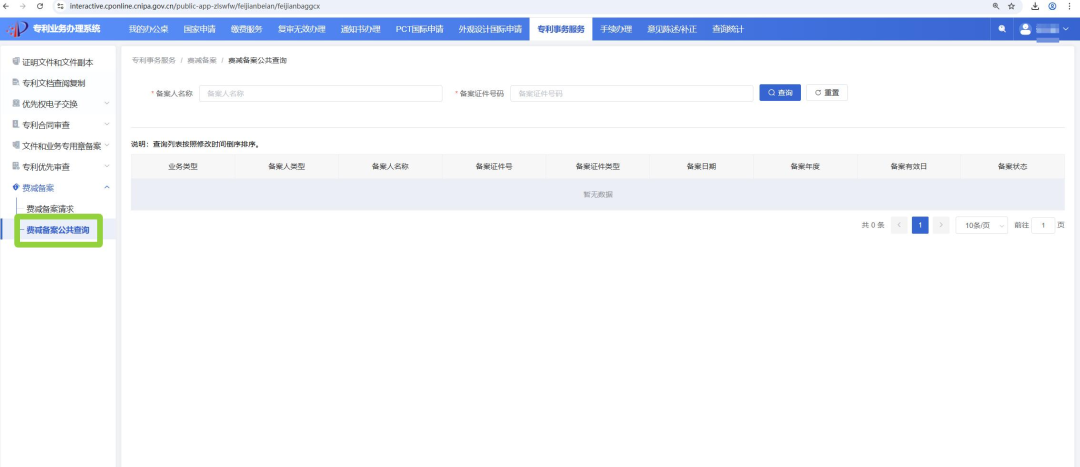This screenshot has width=1080, height=467.
Task: Reload the page with browser refresh icon
Action: [x=40, y=6]
